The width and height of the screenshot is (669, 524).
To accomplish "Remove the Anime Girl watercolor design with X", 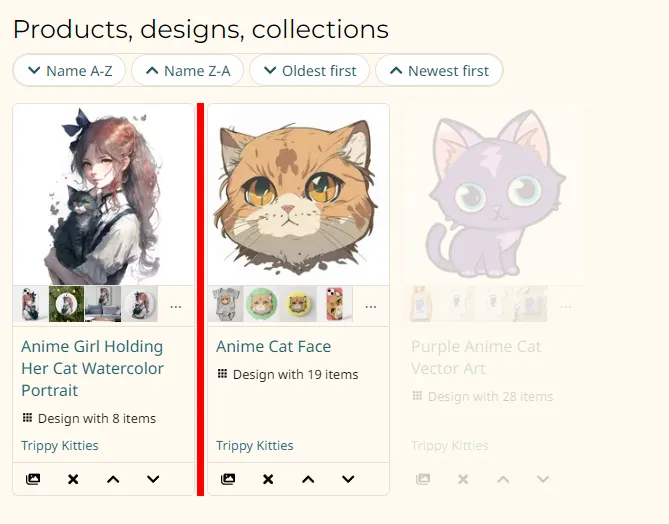I will [x=73, y=479].
